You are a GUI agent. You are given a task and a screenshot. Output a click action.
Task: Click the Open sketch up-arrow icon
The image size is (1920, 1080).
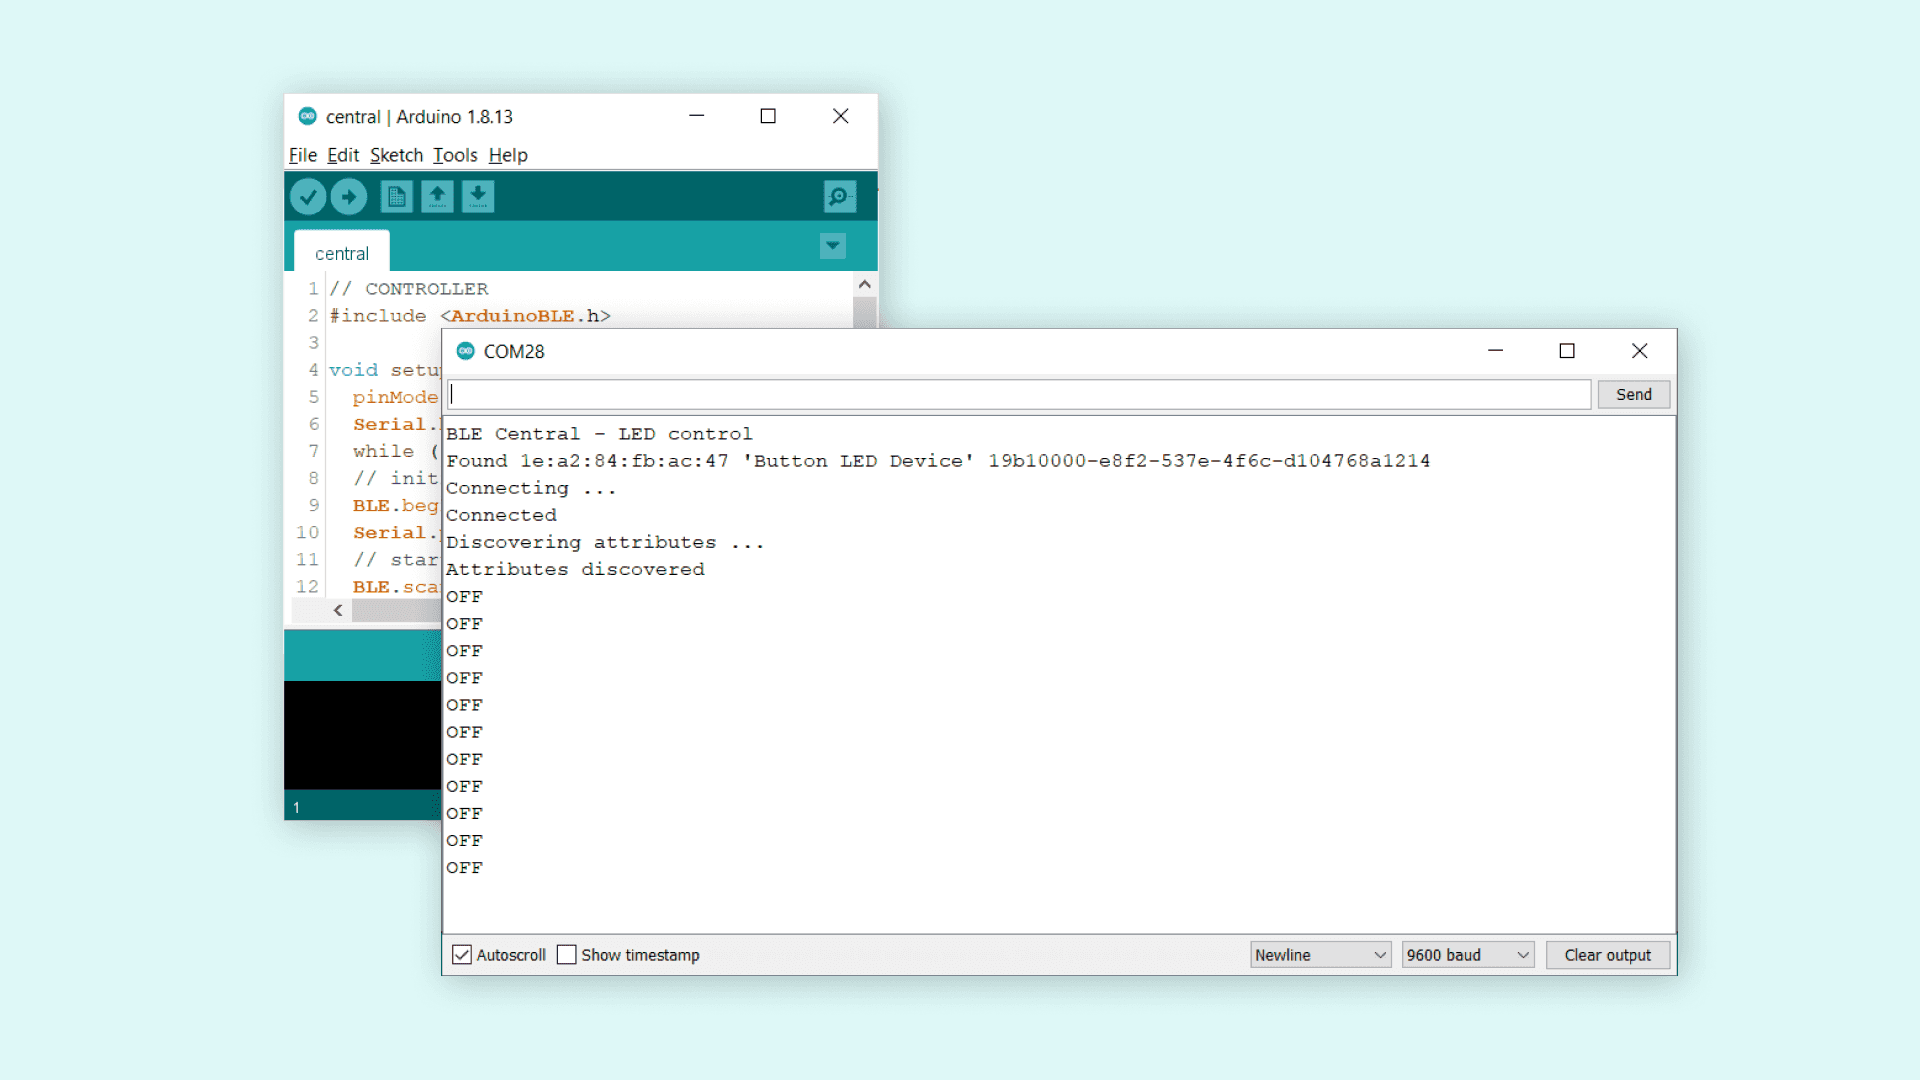[x=437, y=197]
